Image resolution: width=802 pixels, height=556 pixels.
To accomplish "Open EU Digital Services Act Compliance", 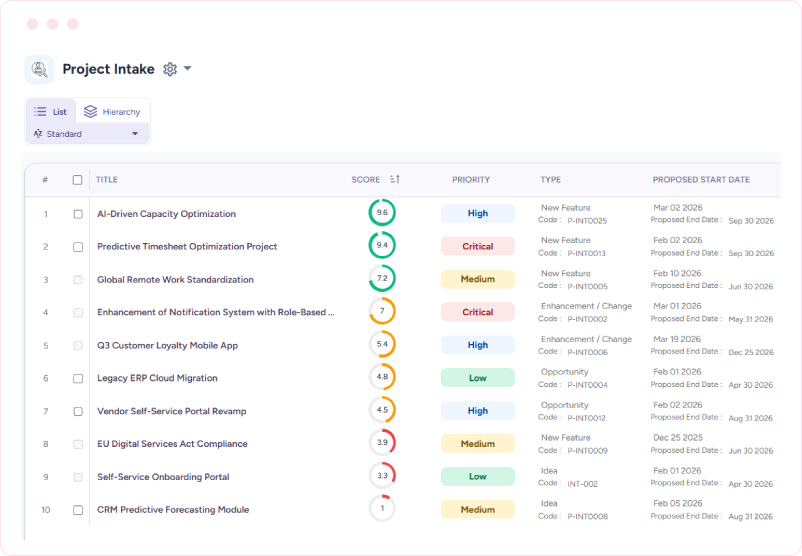I will tap(172, 444).
